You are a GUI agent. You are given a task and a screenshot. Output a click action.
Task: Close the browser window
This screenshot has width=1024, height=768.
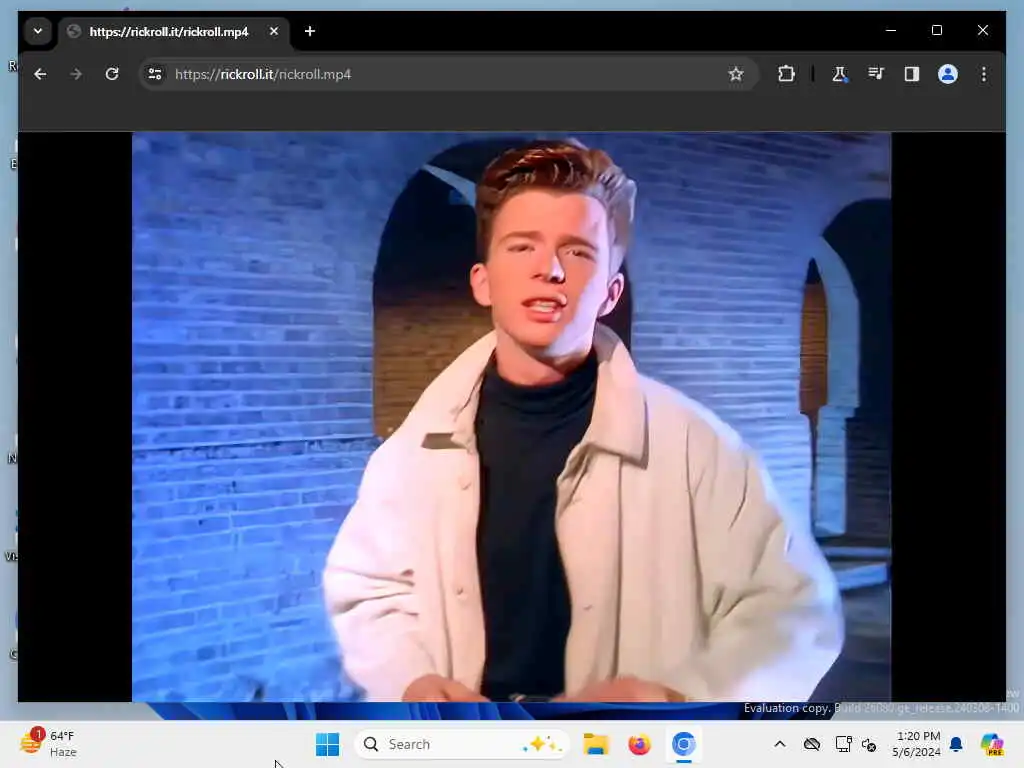coord(982,30)
